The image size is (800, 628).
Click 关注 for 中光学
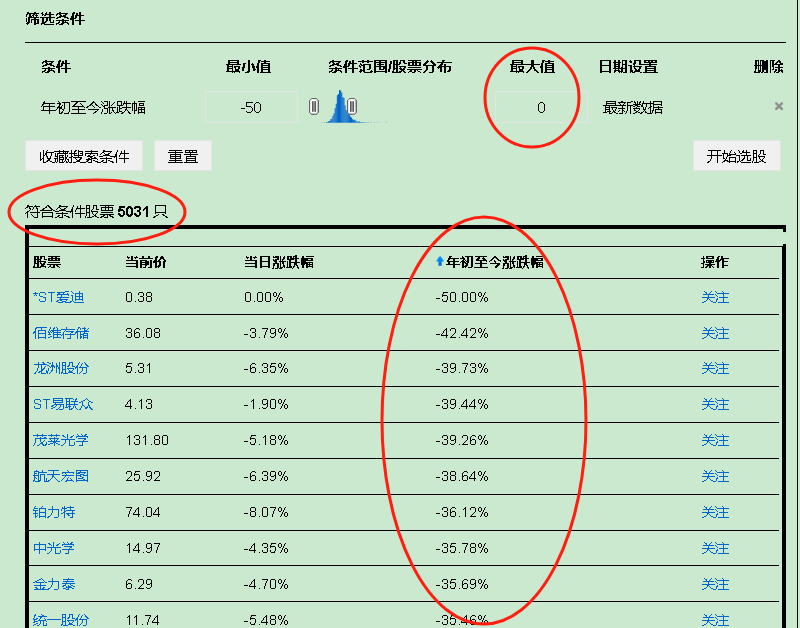[715, 548]
